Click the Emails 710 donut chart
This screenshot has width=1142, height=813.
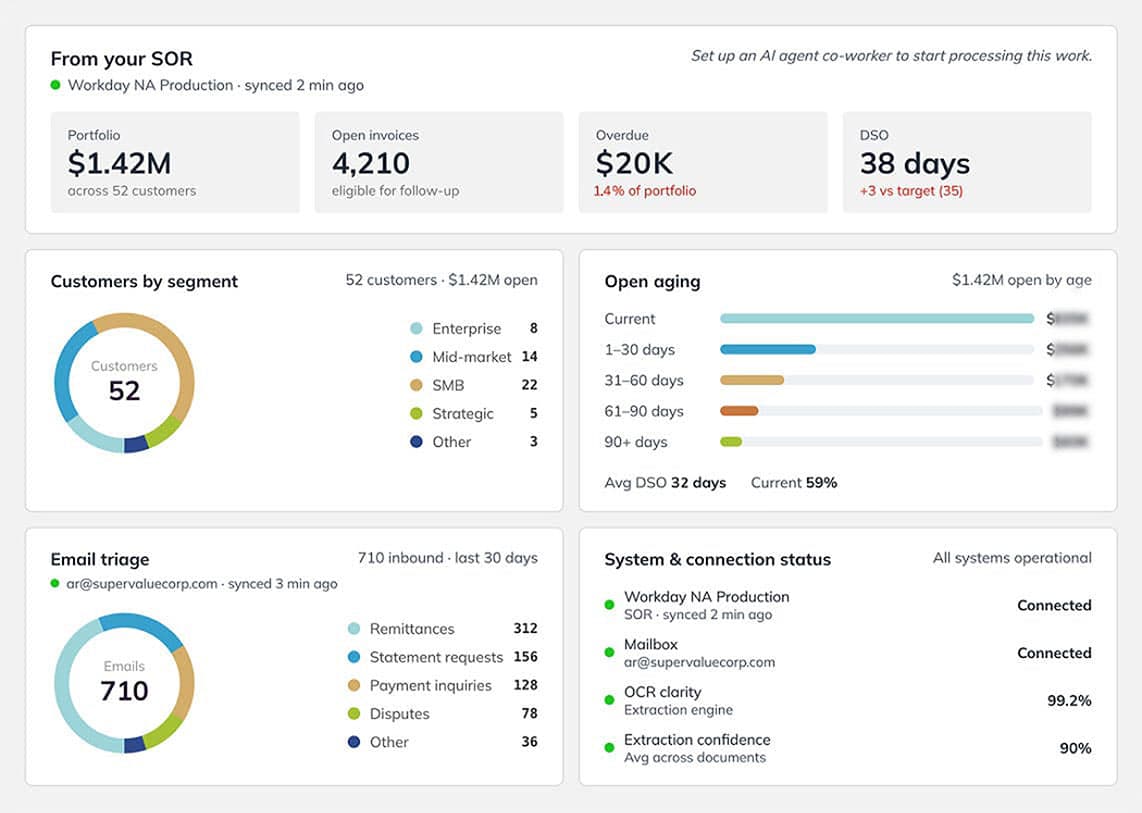click(125, 683)
